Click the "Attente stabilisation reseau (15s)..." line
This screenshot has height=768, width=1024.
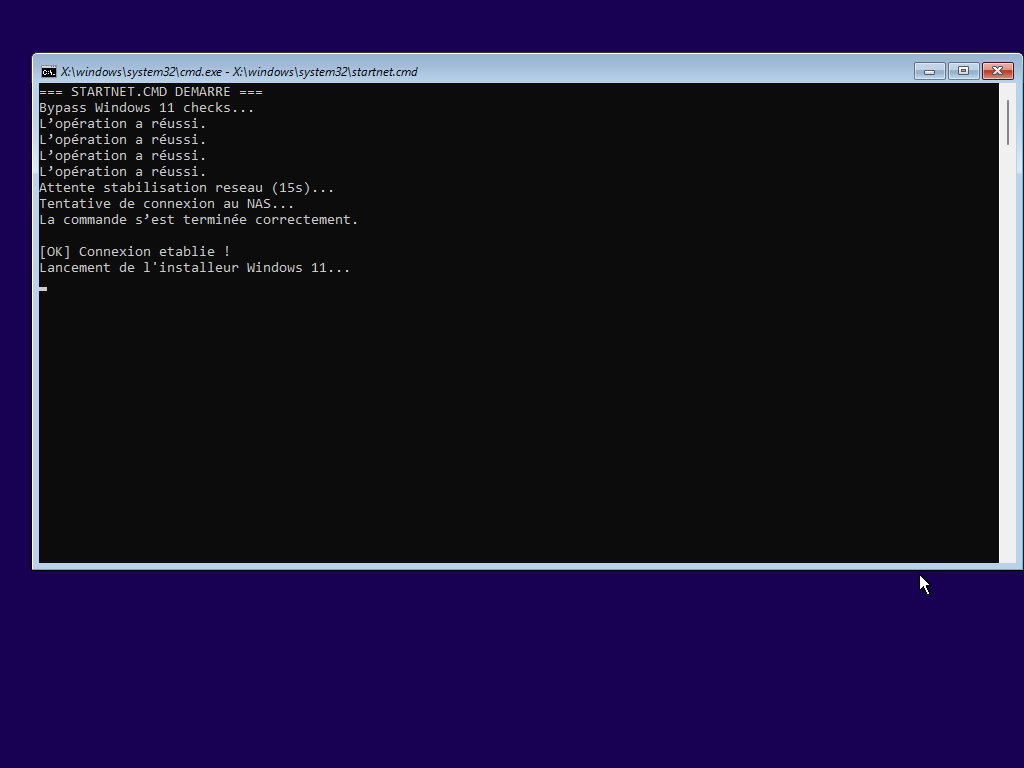click(x=186, y=188)
